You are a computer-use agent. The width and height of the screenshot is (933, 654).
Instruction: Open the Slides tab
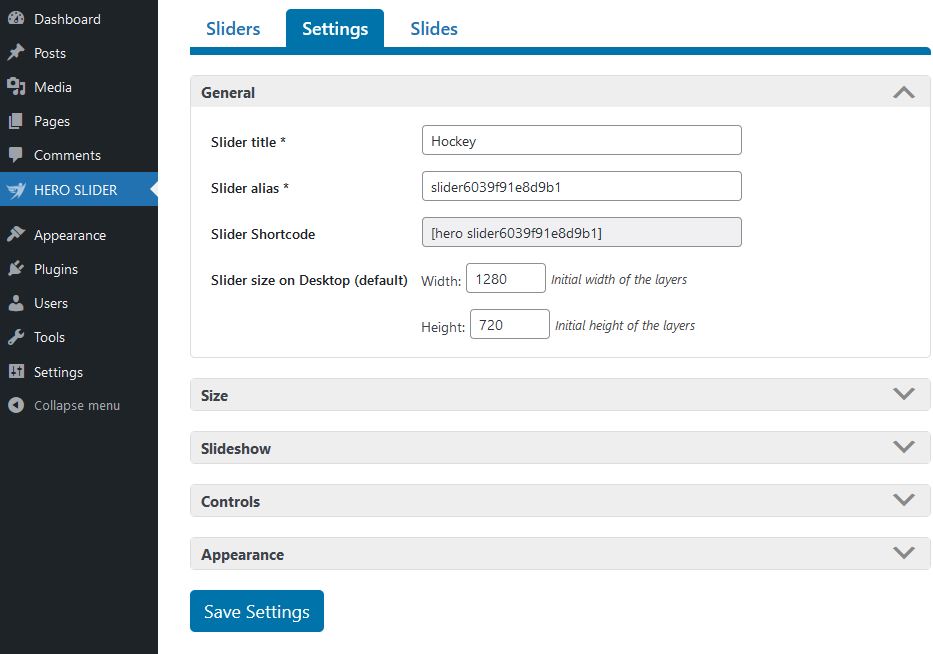pos(434,29)
